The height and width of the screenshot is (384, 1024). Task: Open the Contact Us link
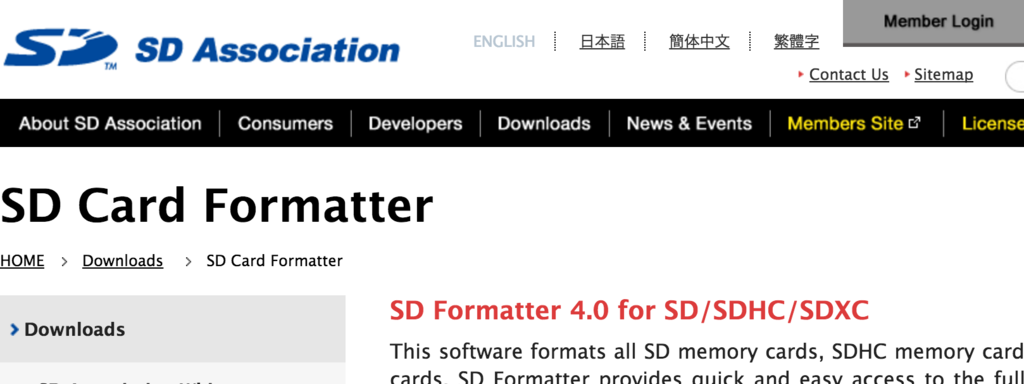[848, 74]
